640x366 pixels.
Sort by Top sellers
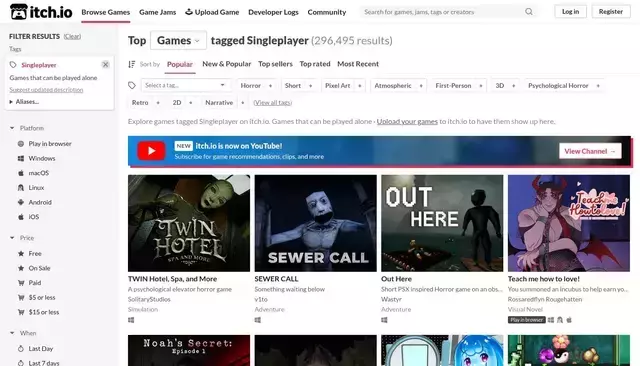275,64
